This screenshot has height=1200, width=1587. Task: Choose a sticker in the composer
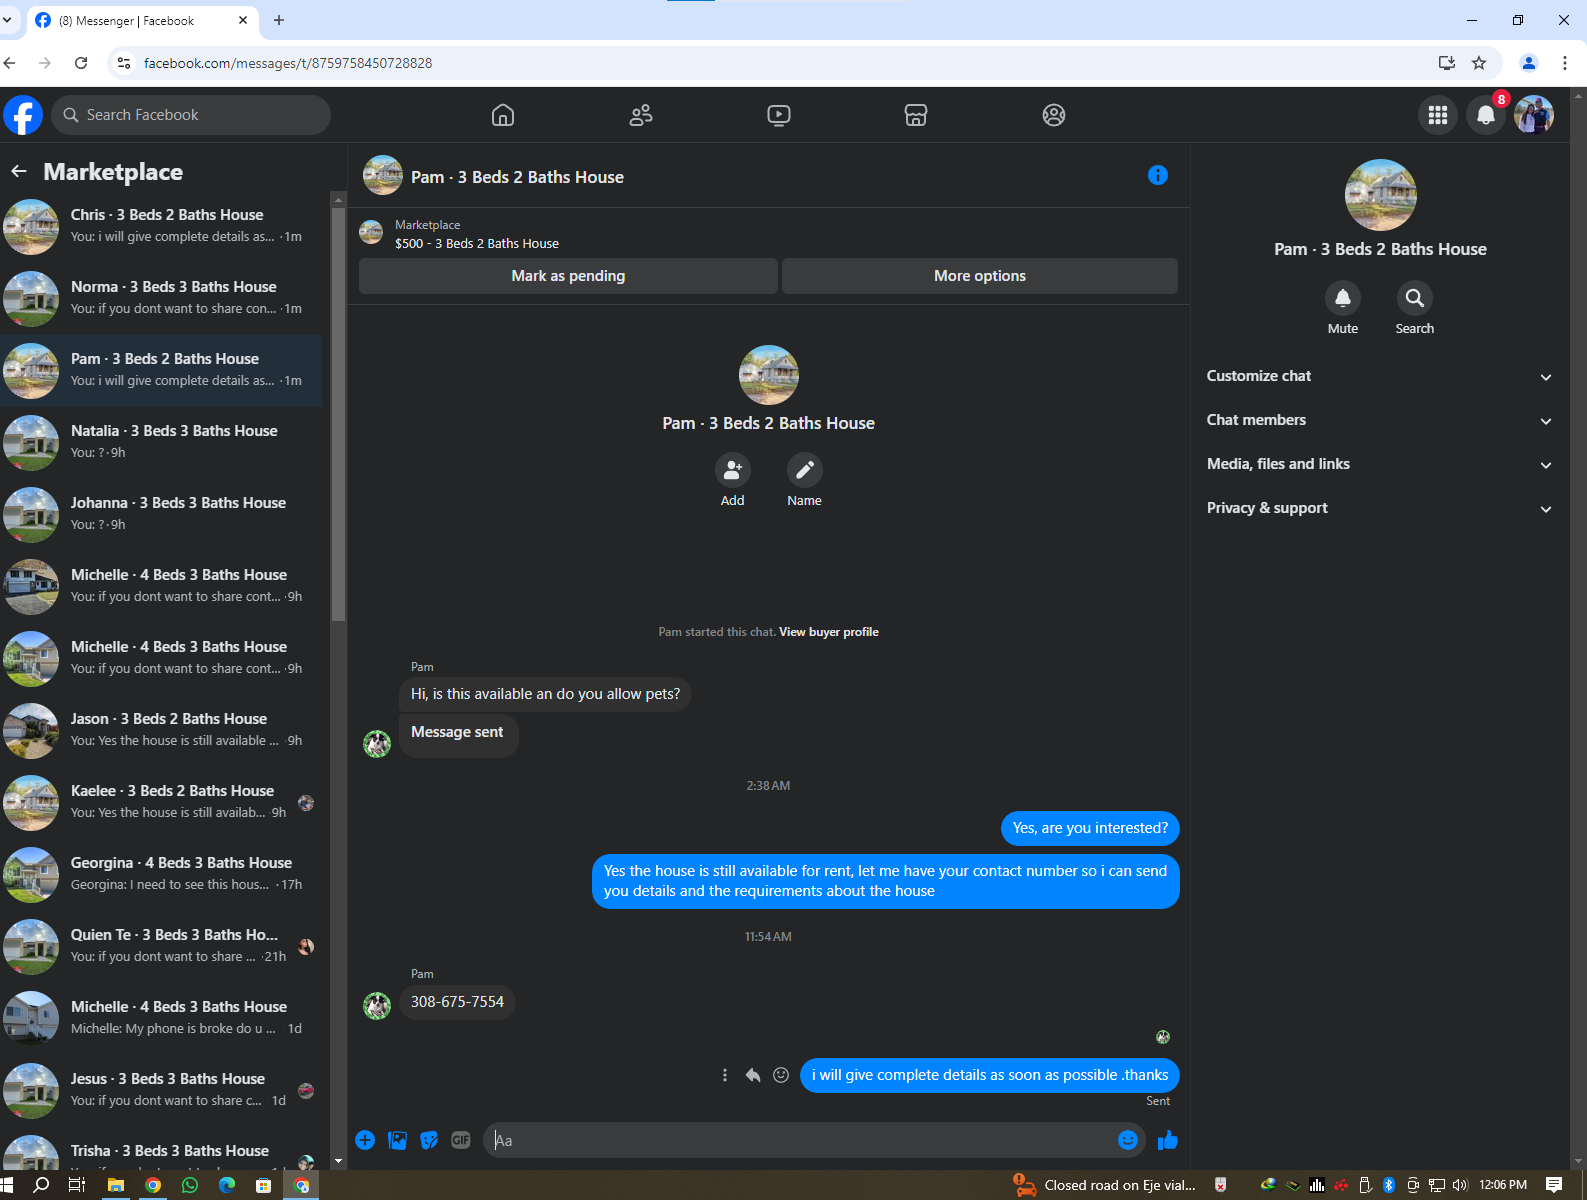[429, 1140]
